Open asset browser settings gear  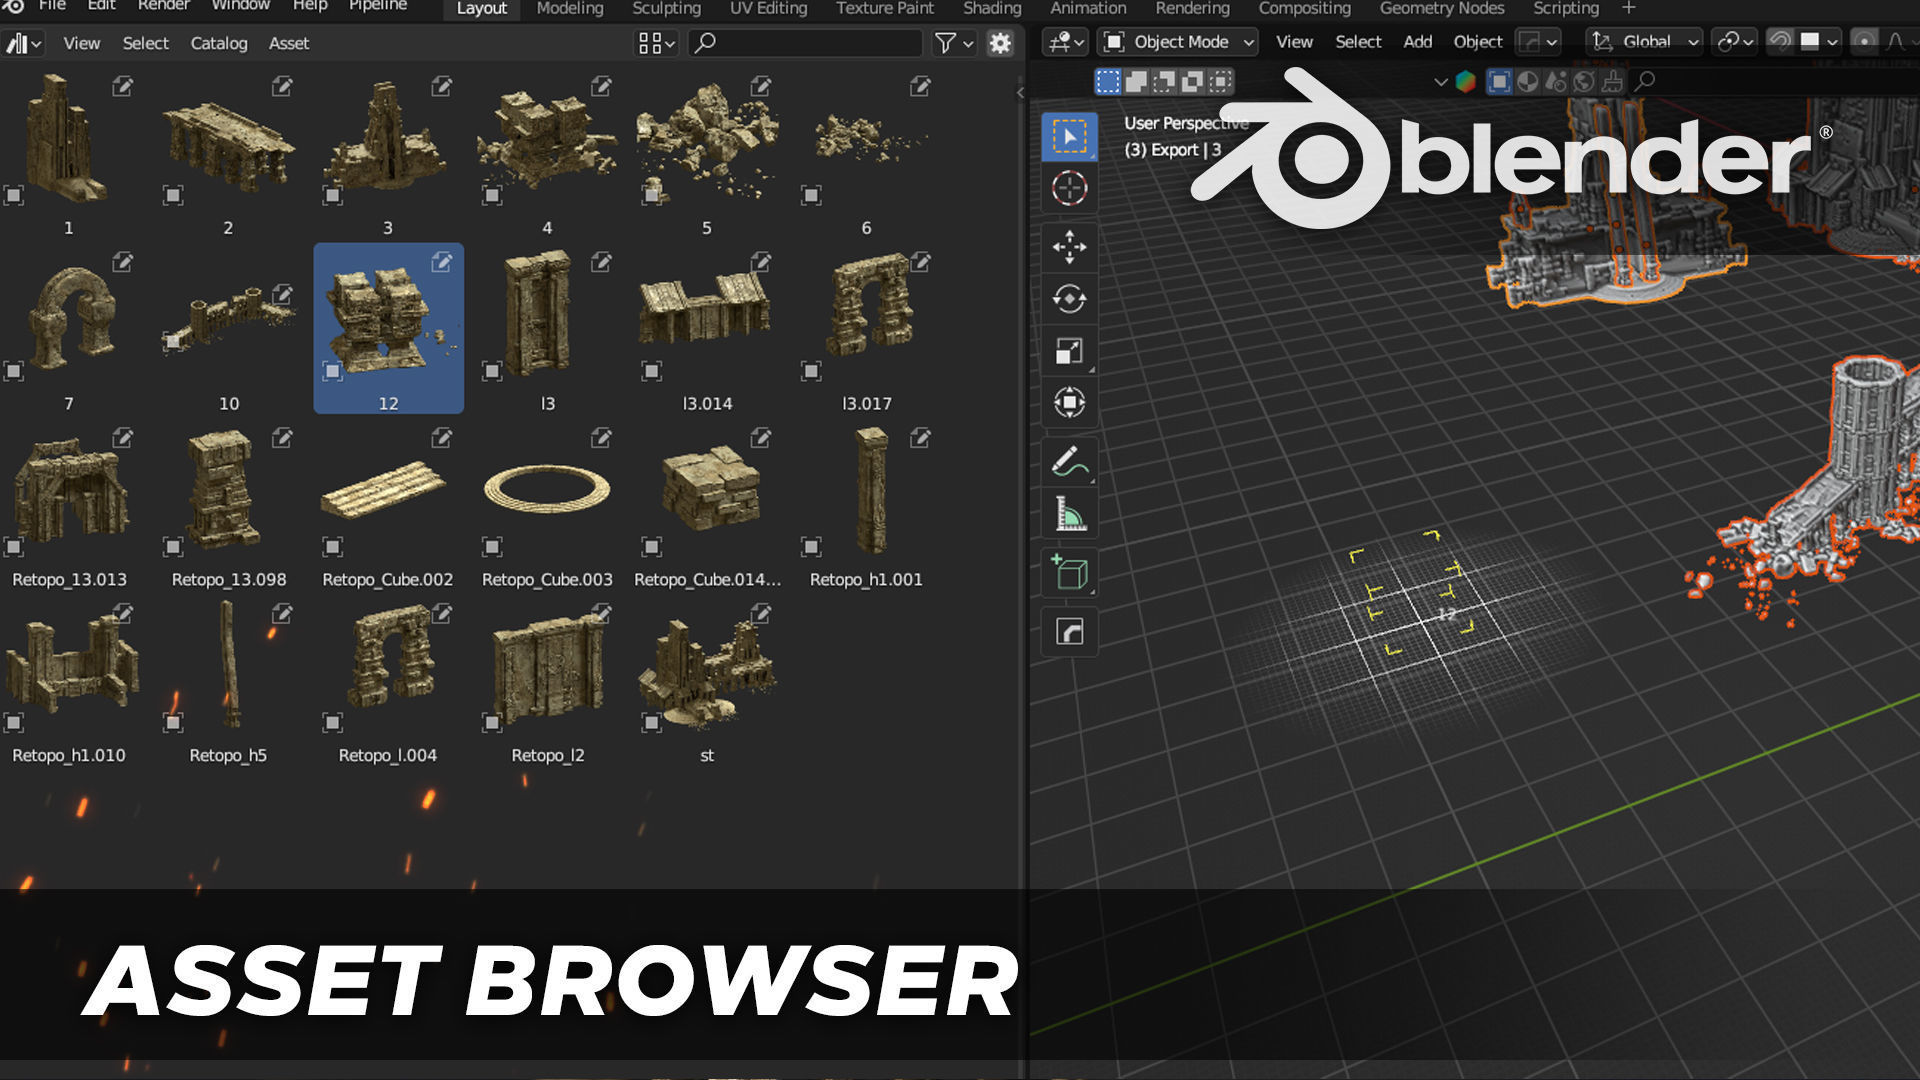click(x=1000, y=43)
